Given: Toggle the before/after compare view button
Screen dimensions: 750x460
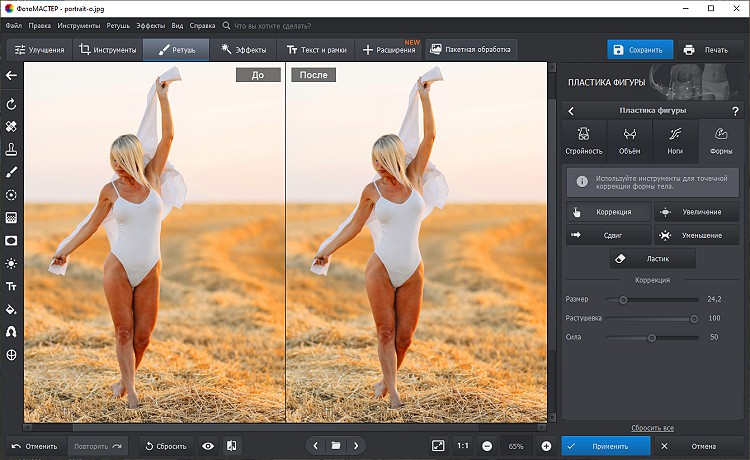Looking at the screenshot, I should pos(231,445).
